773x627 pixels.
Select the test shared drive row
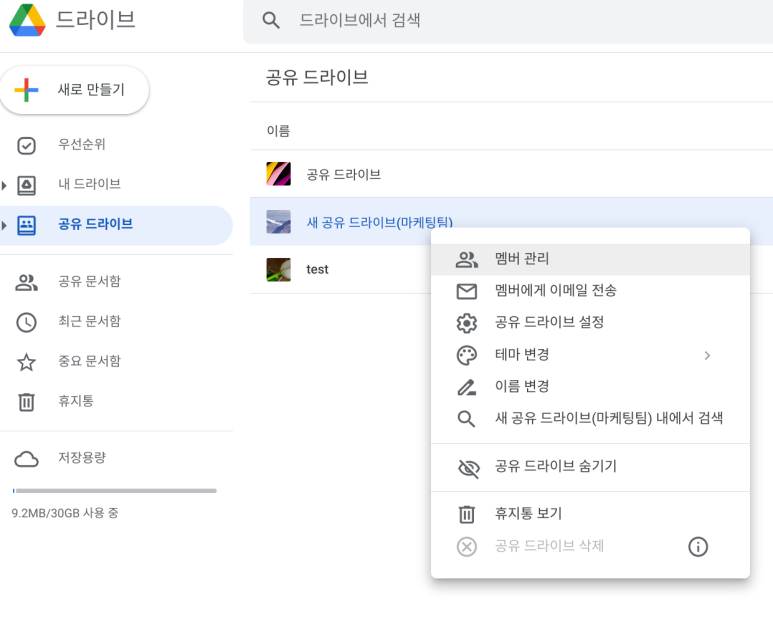point(511,270)
